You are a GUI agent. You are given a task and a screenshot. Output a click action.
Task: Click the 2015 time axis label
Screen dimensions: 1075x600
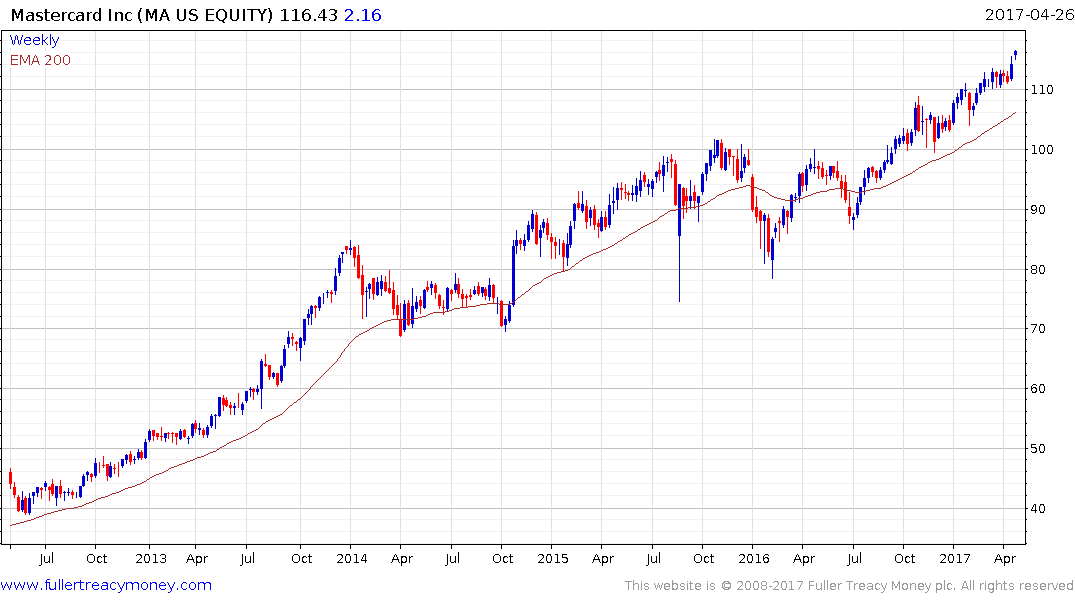point(553,558)
